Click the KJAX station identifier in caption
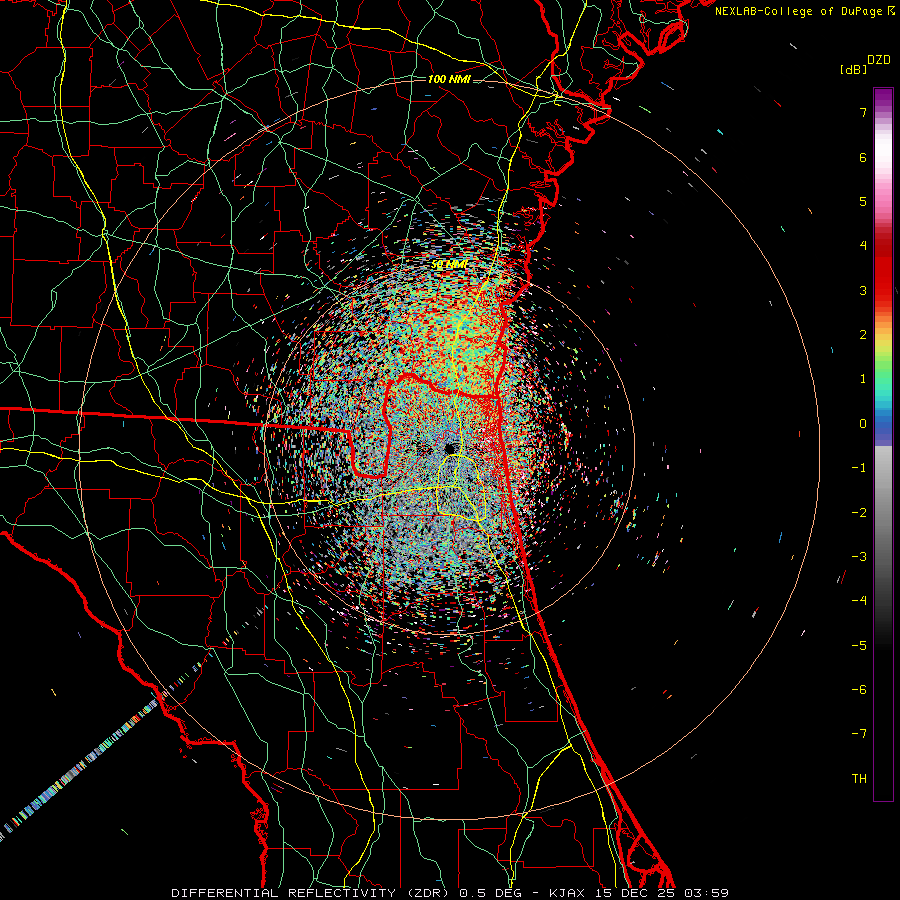Image resolution: width=900 pixels, height=900 pixels. click(x=566, y=893)
